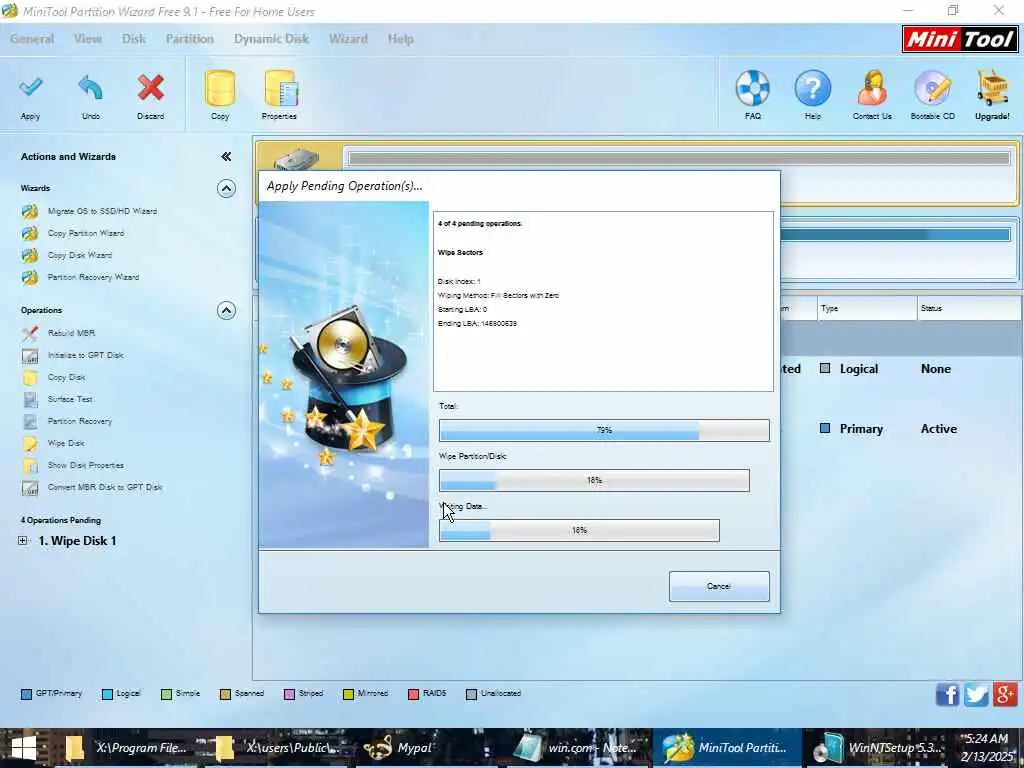Open Show Disk Properties
This screenshot has width=1024, height=768.
tap(86, 466)
